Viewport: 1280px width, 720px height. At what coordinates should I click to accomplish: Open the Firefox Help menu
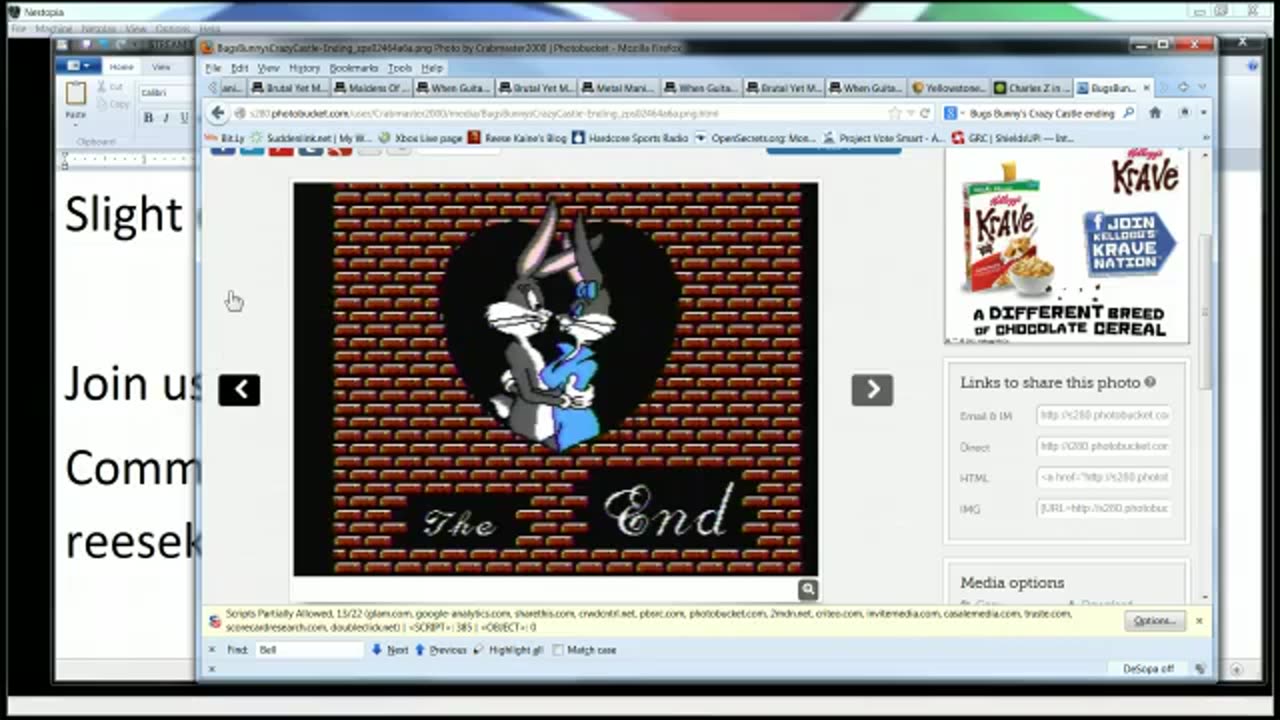(432, 68)
